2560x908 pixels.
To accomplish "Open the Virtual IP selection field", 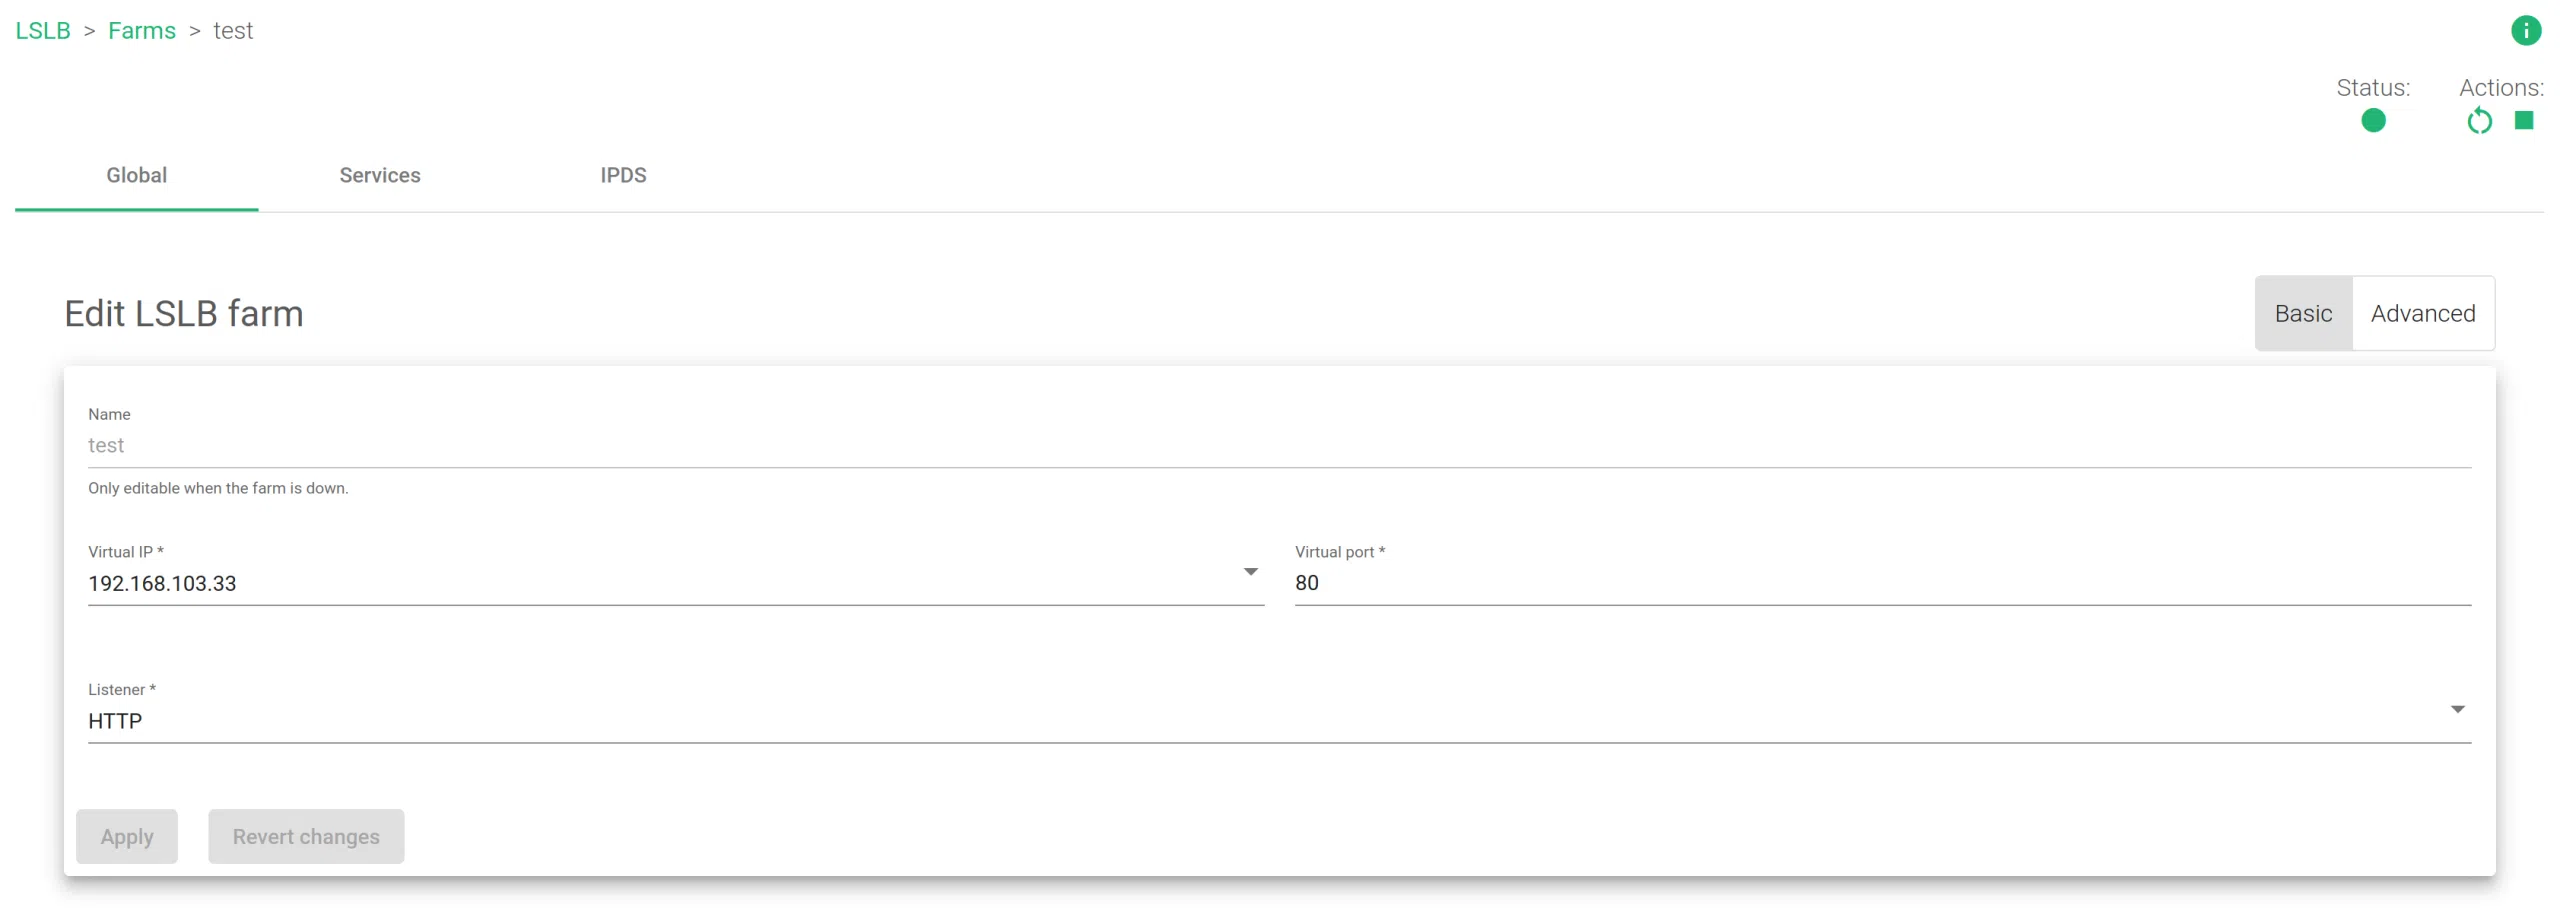I will point(660,583).
